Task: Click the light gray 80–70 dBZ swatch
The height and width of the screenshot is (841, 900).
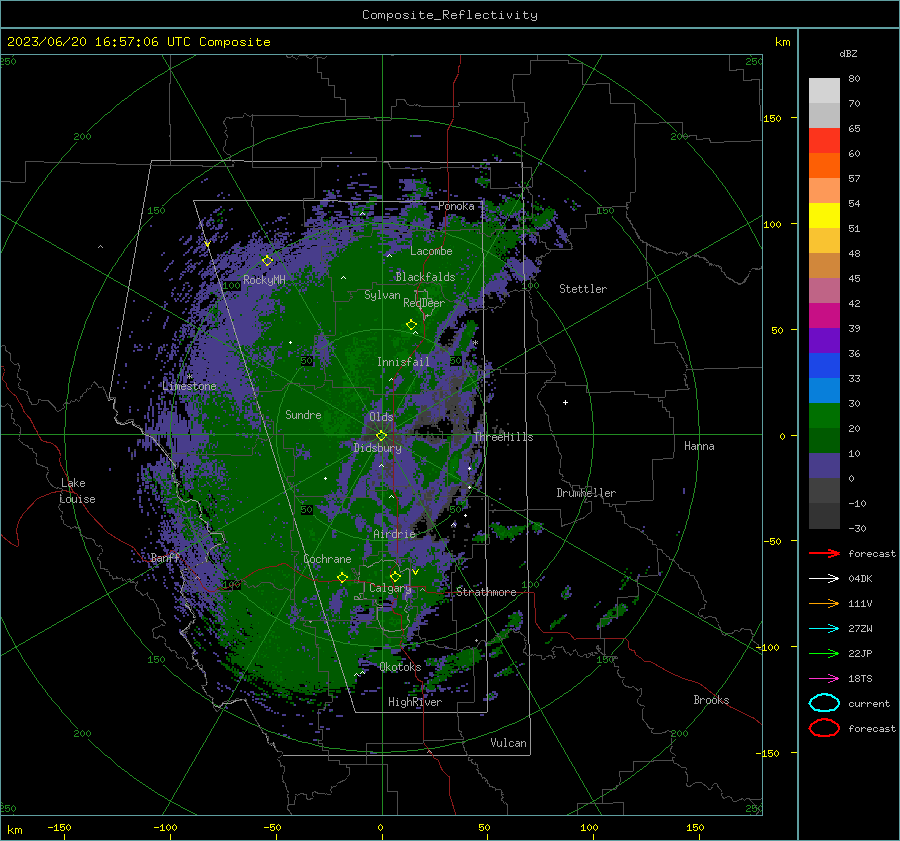Action: (x=824, y=91)
